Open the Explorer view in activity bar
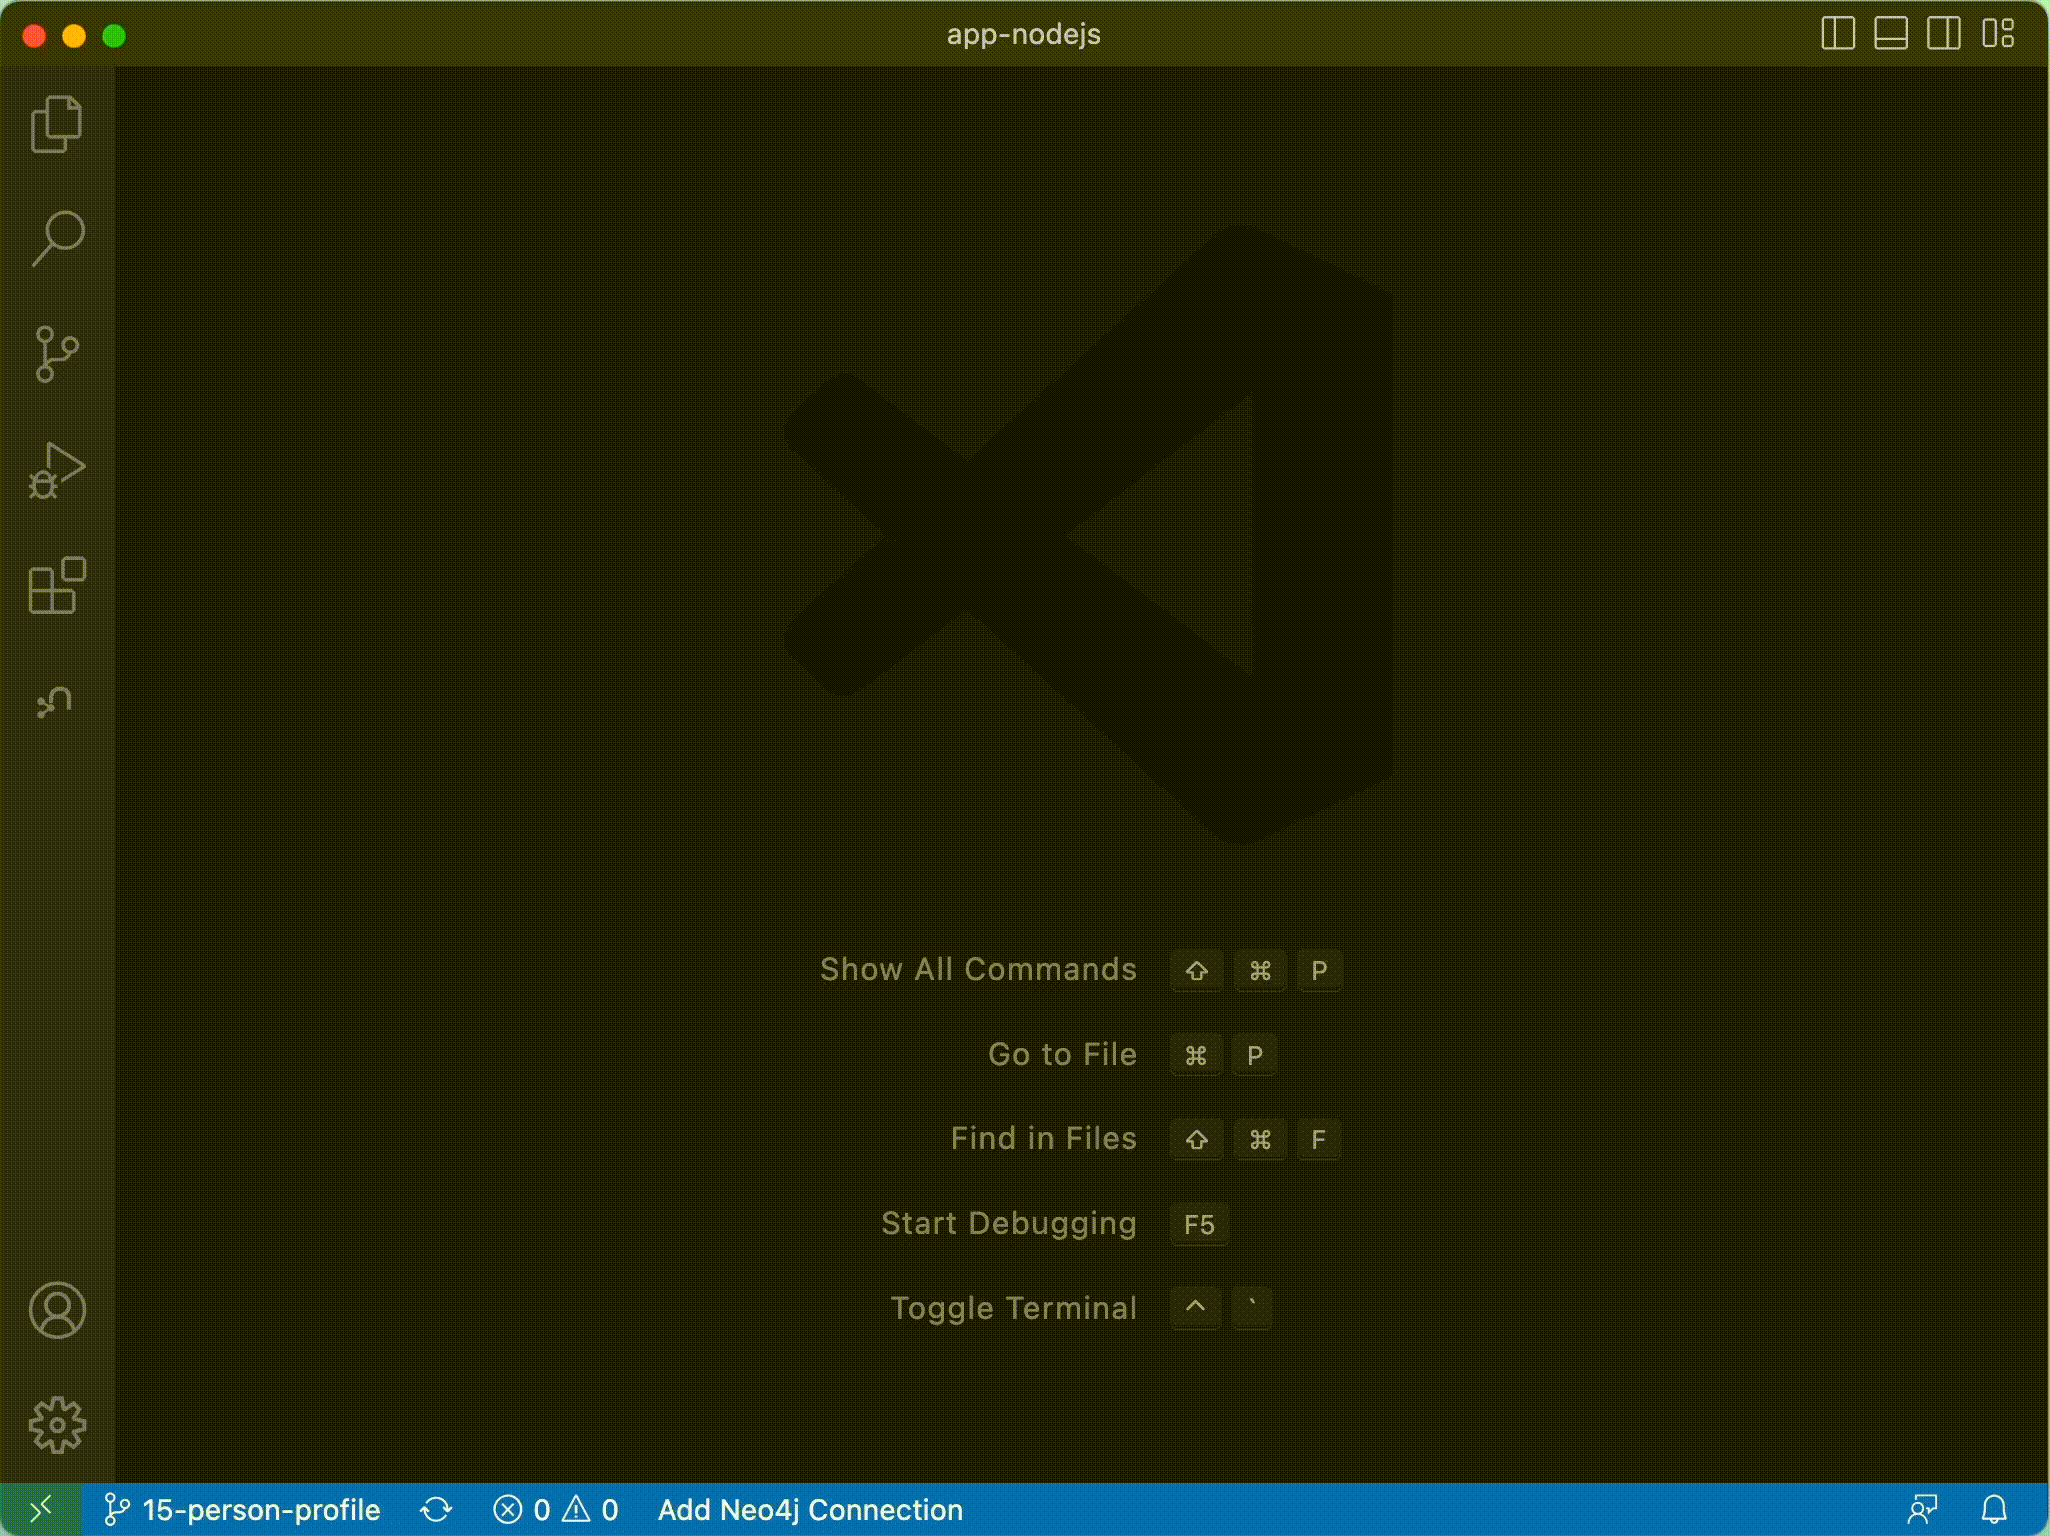 tap(57, 125)
